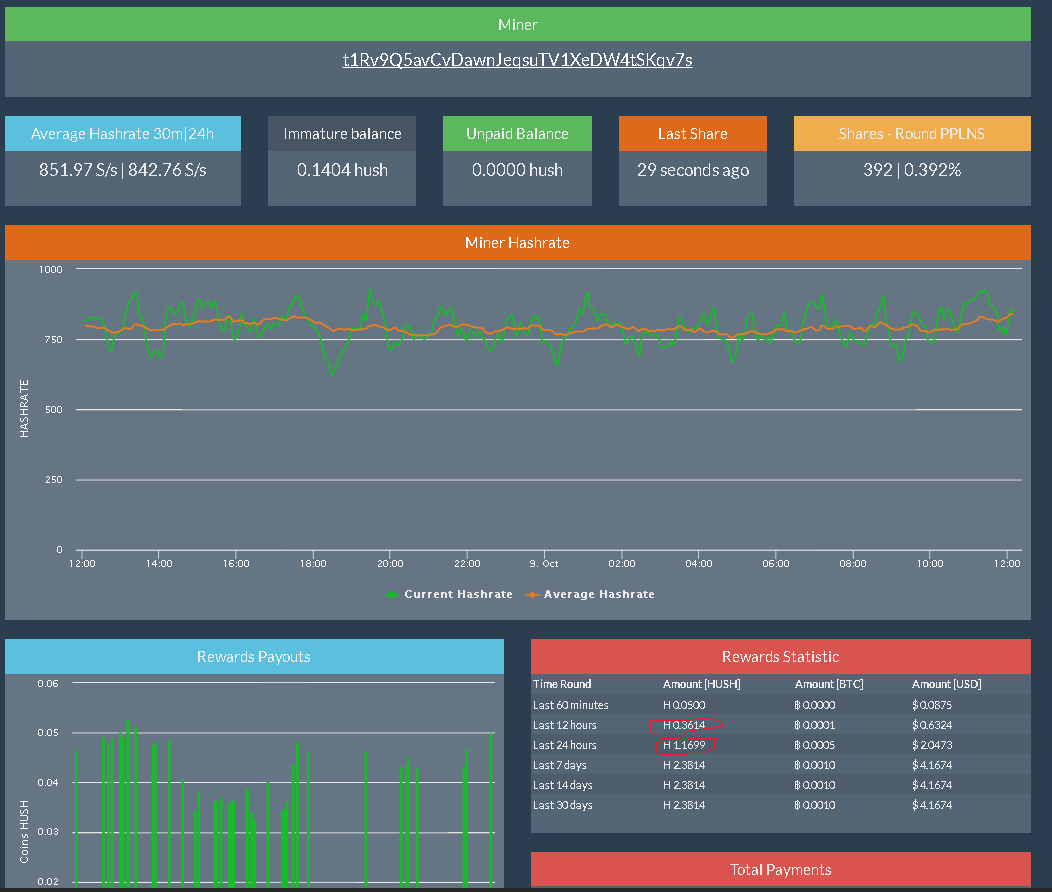Click the 9. Oct marker on time axis

[x=543, y=563]
